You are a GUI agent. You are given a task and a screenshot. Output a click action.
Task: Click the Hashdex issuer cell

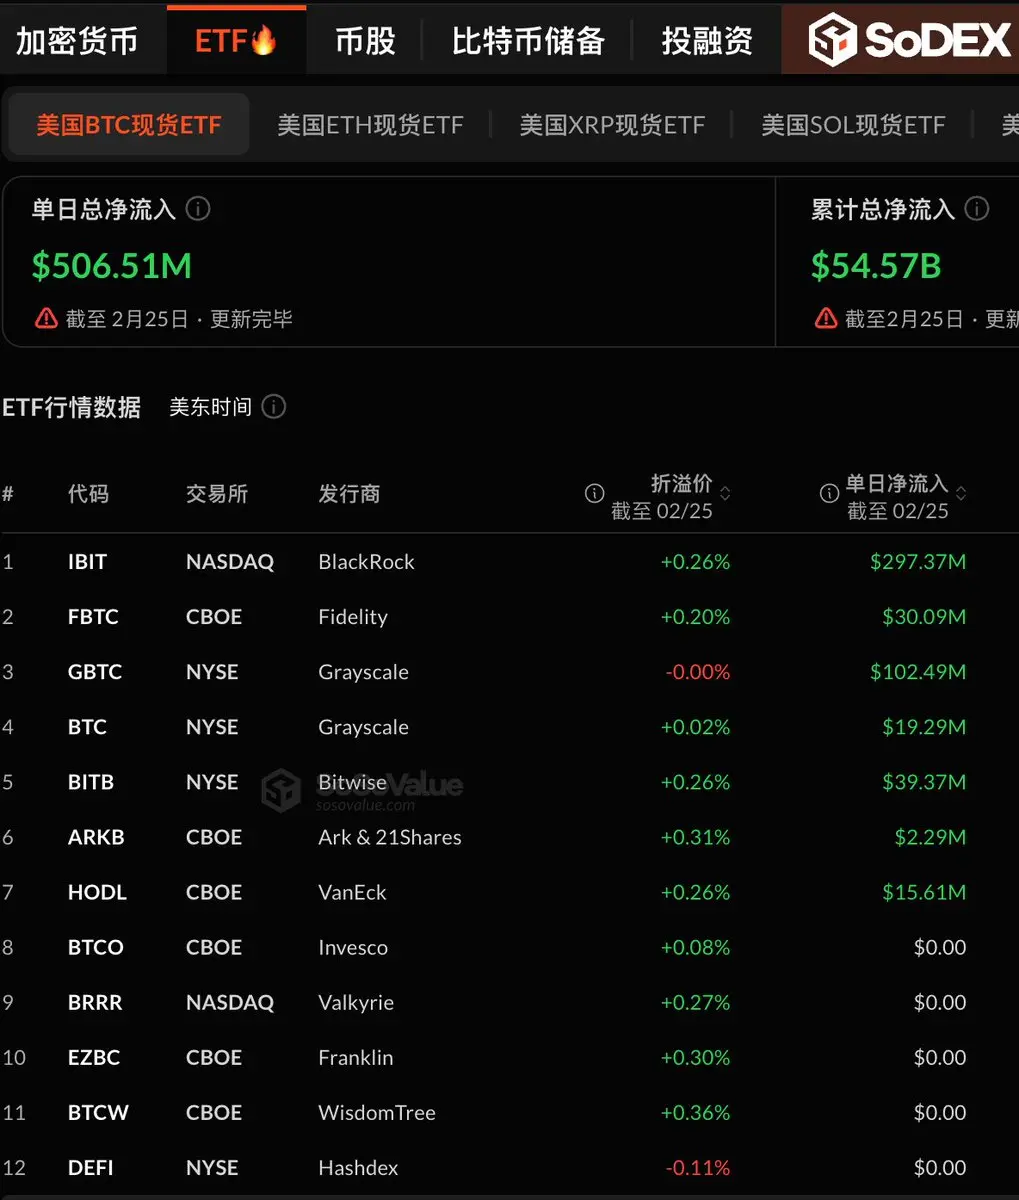coord(358,1167)
